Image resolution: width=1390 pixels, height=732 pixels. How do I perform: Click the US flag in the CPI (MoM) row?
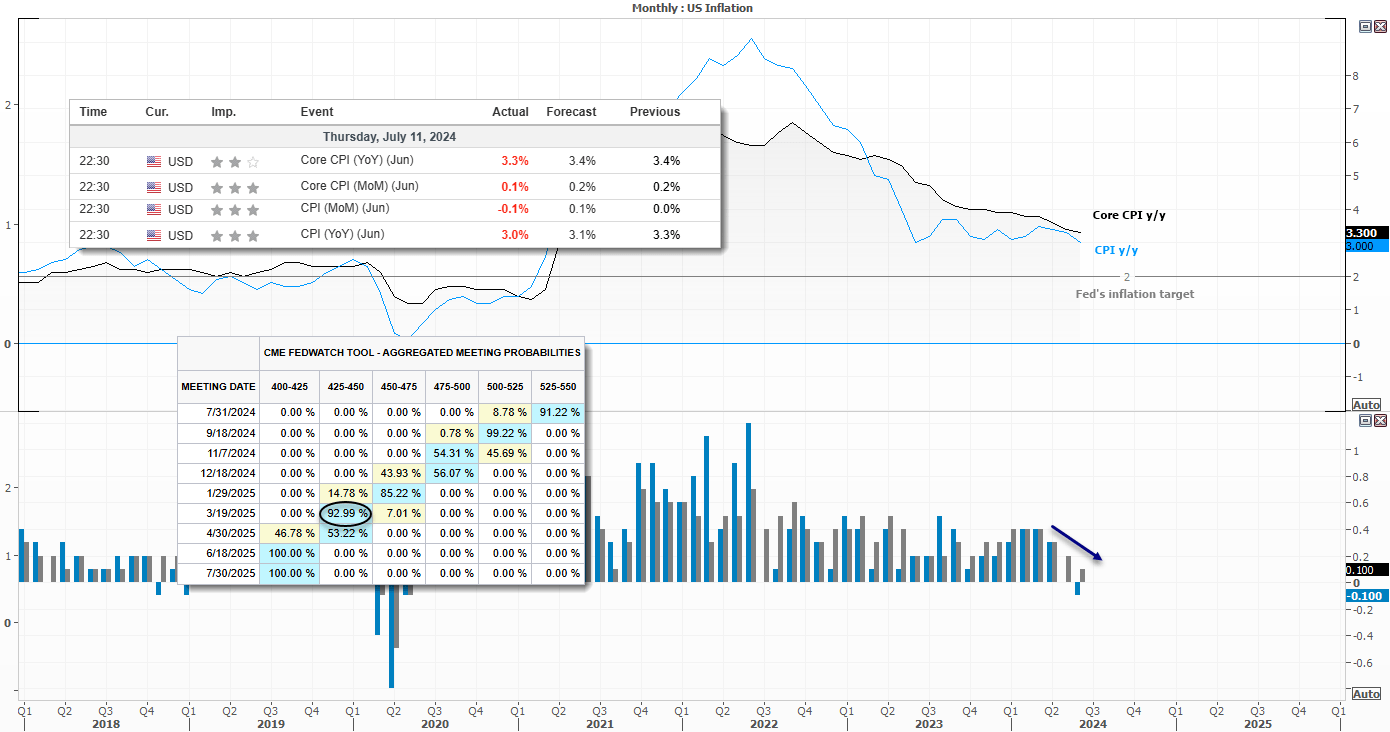(x=154, y=209)
